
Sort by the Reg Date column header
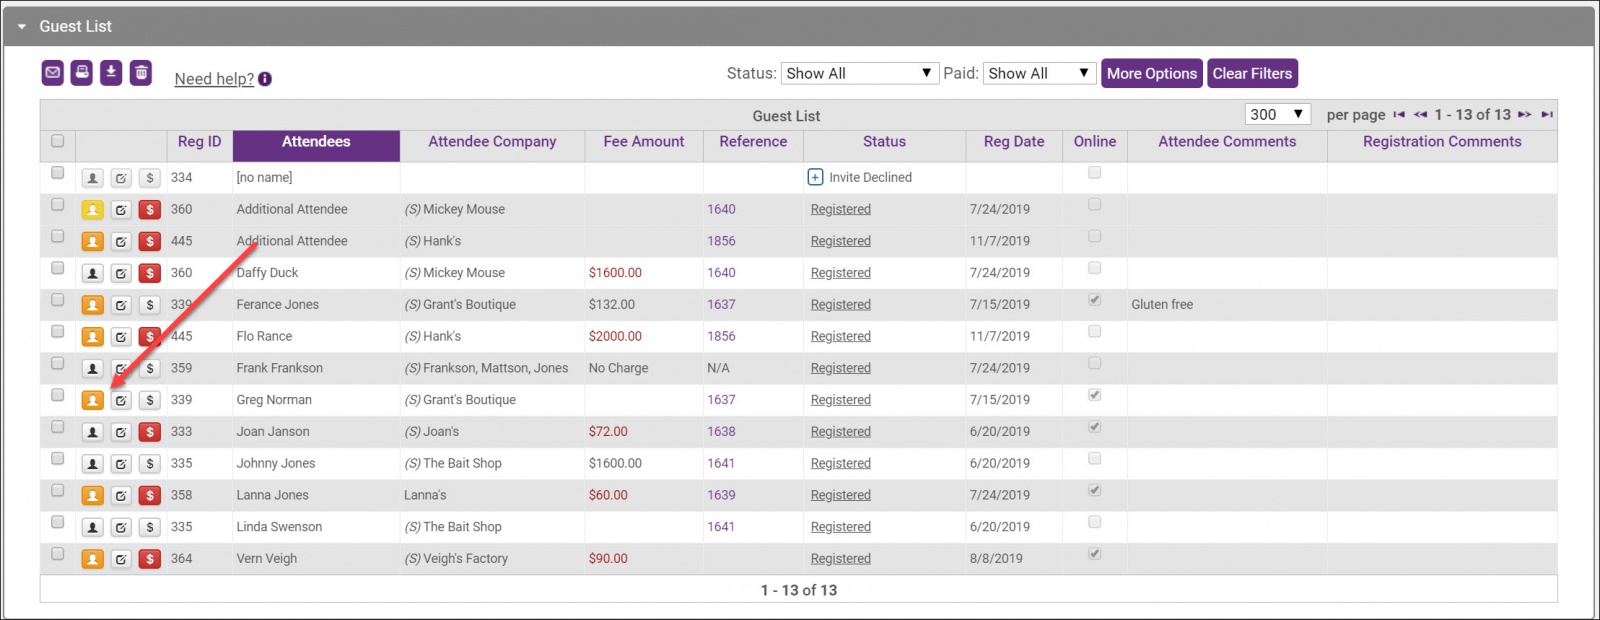coord(1013,142)
